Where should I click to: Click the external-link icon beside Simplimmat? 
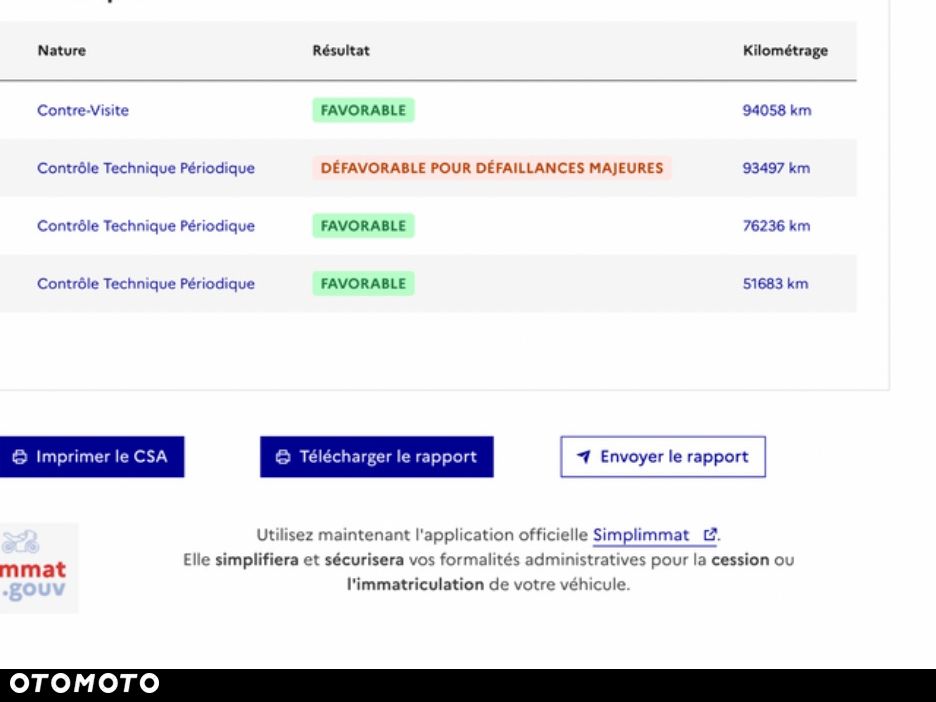tap(710, 534)
